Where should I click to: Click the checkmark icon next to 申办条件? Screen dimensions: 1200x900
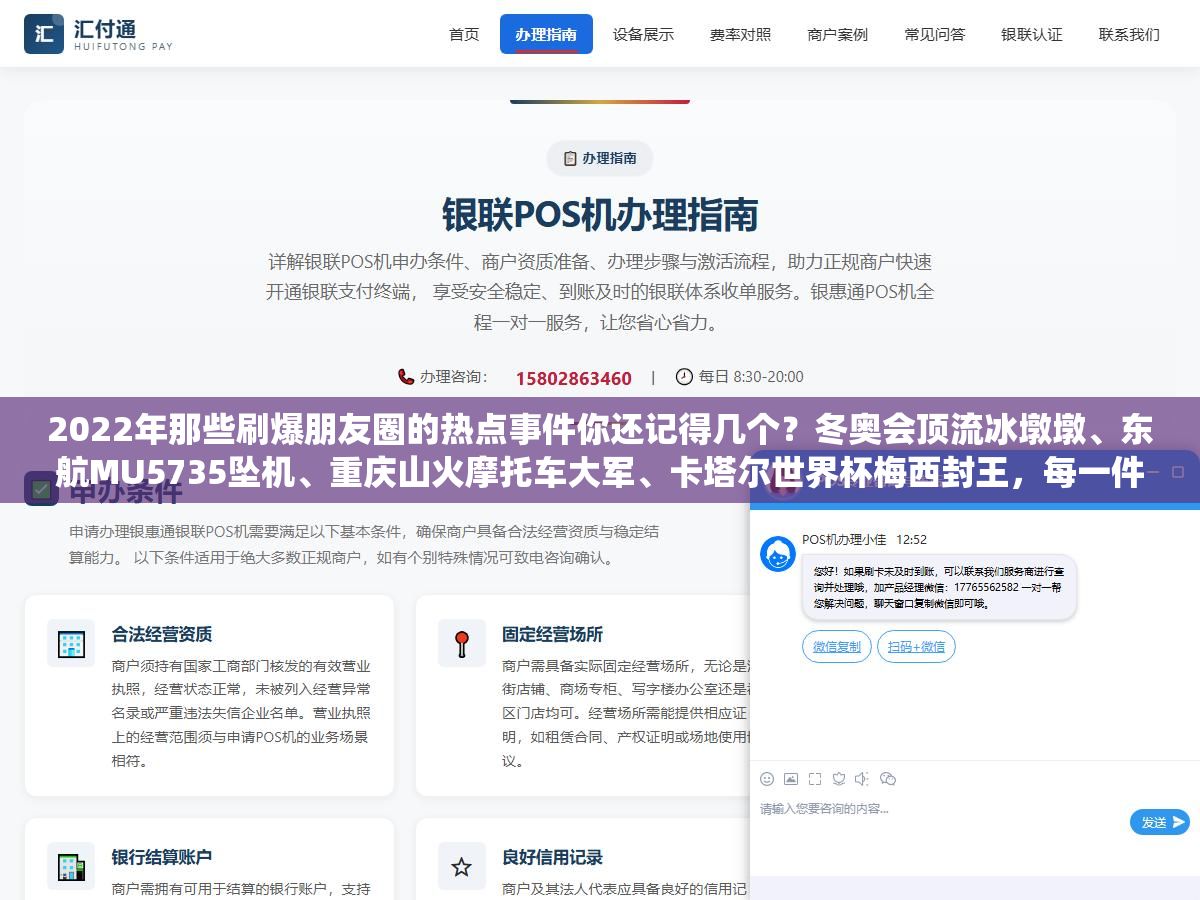(41, 490)
